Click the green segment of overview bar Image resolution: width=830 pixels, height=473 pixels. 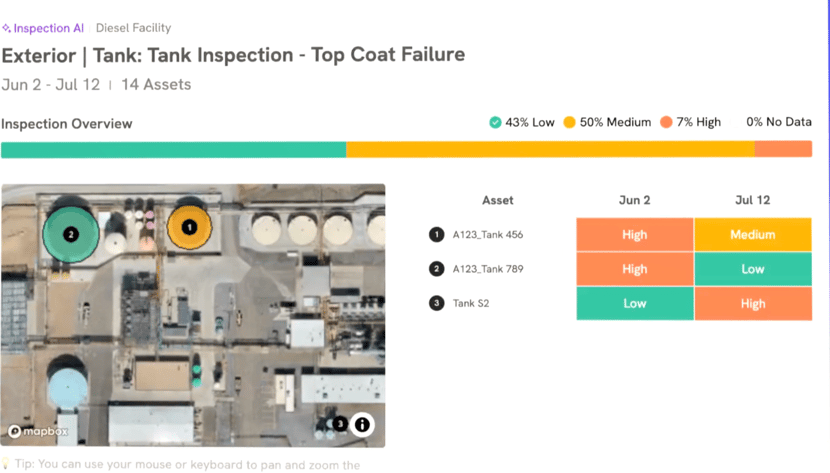click(173, 150)
